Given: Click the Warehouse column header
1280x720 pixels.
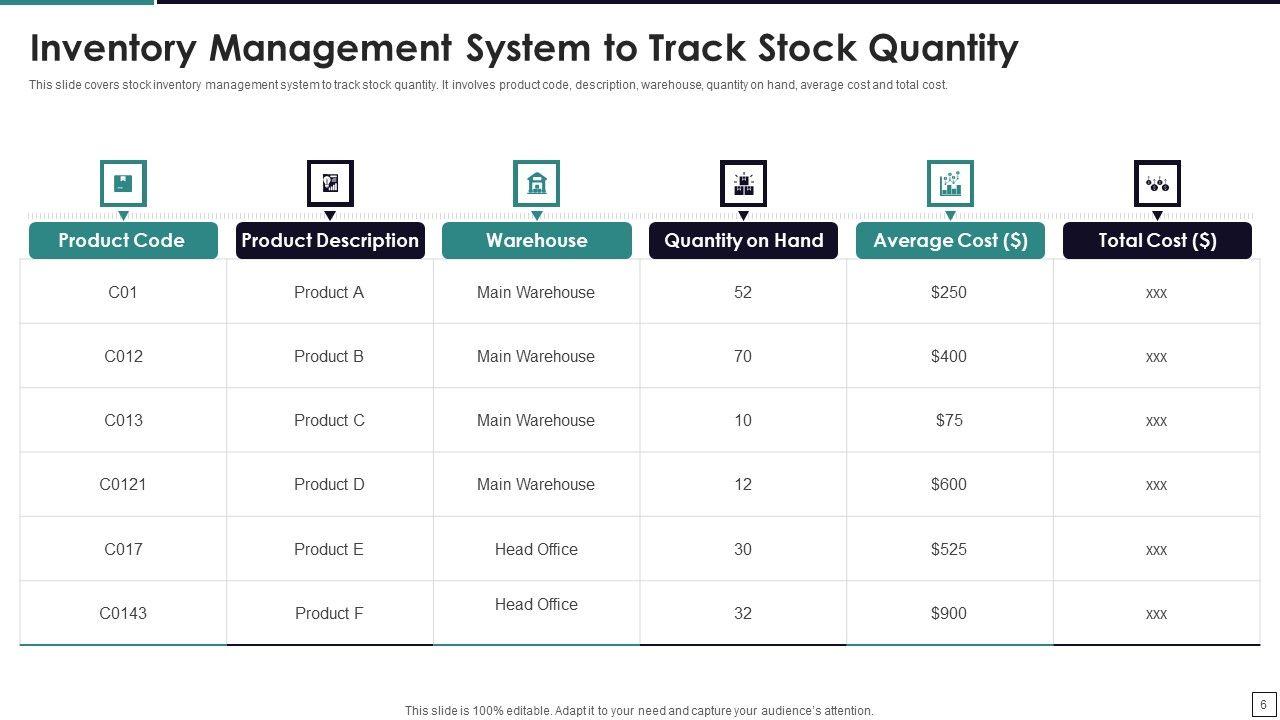Looking at the screenshot, I should [536, 241].
